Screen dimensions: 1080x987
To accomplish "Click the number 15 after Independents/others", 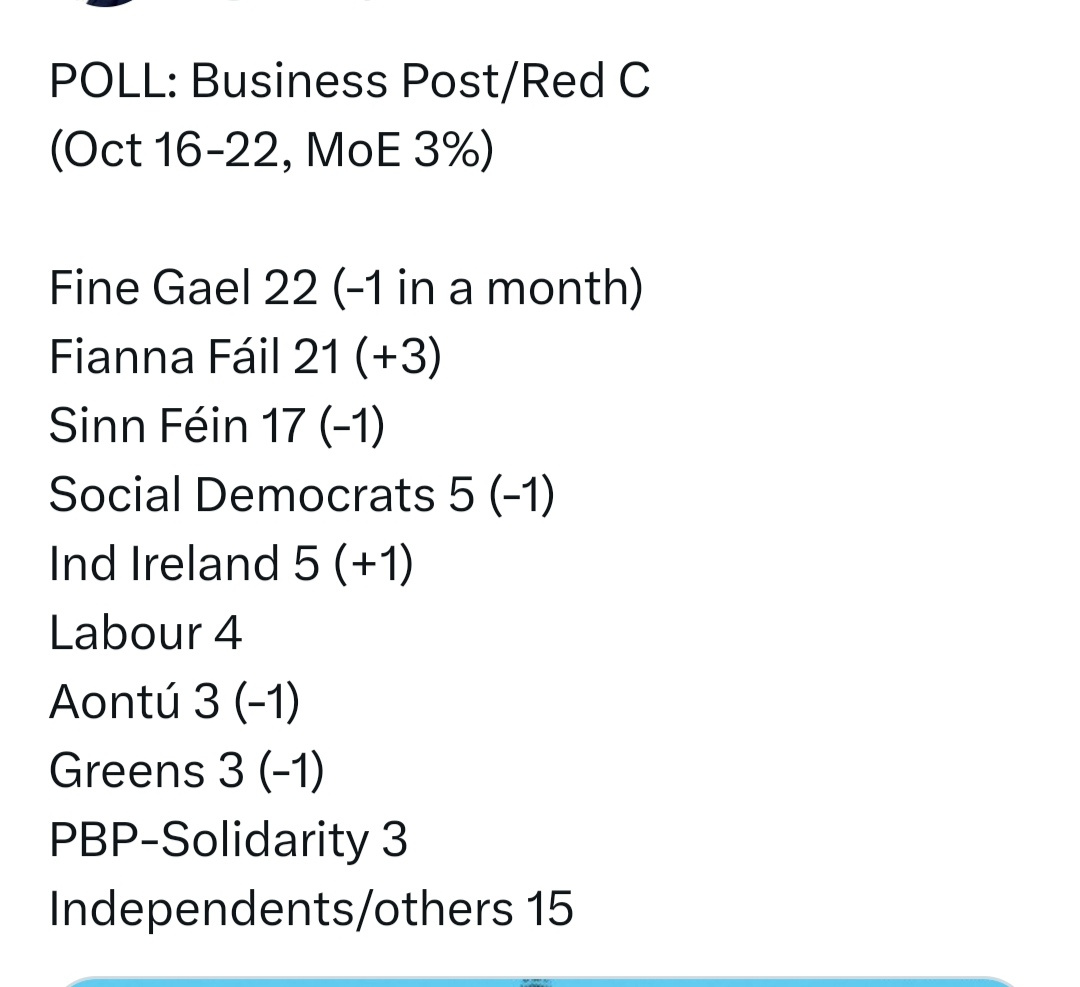I will coord(550,908).
